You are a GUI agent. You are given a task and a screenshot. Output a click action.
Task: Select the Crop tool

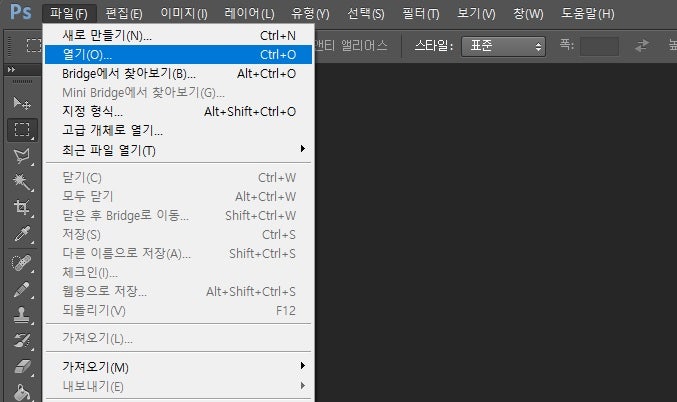[22, 207]
